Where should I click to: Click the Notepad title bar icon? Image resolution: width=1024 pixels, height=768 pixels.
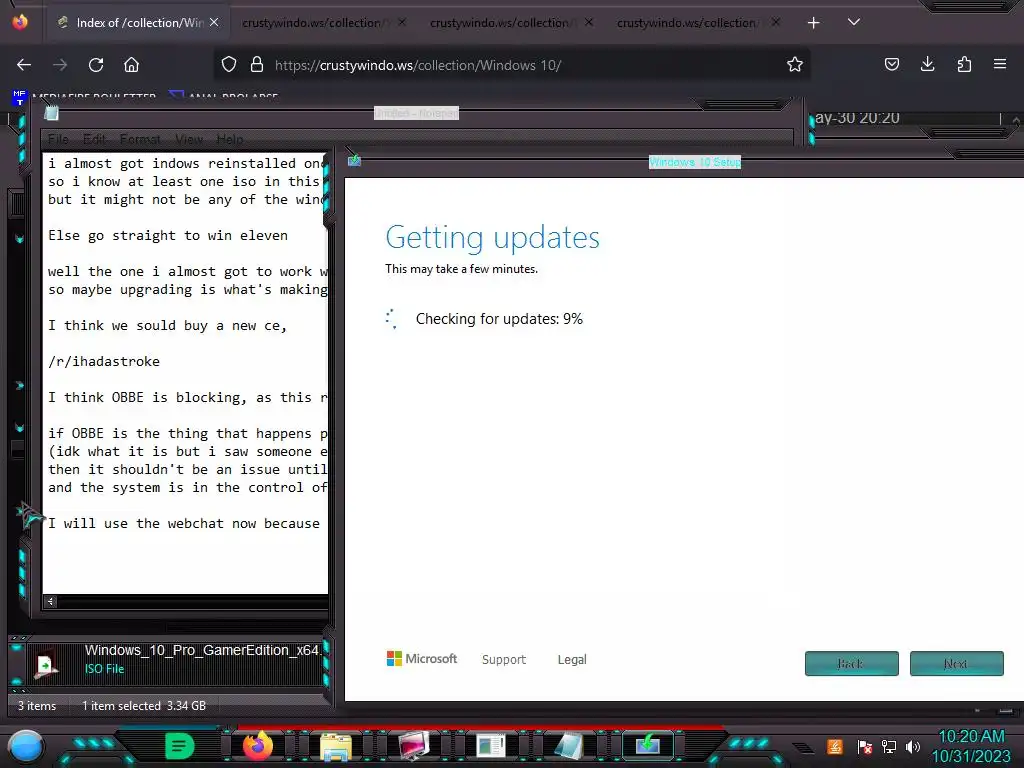click(52, 114)
